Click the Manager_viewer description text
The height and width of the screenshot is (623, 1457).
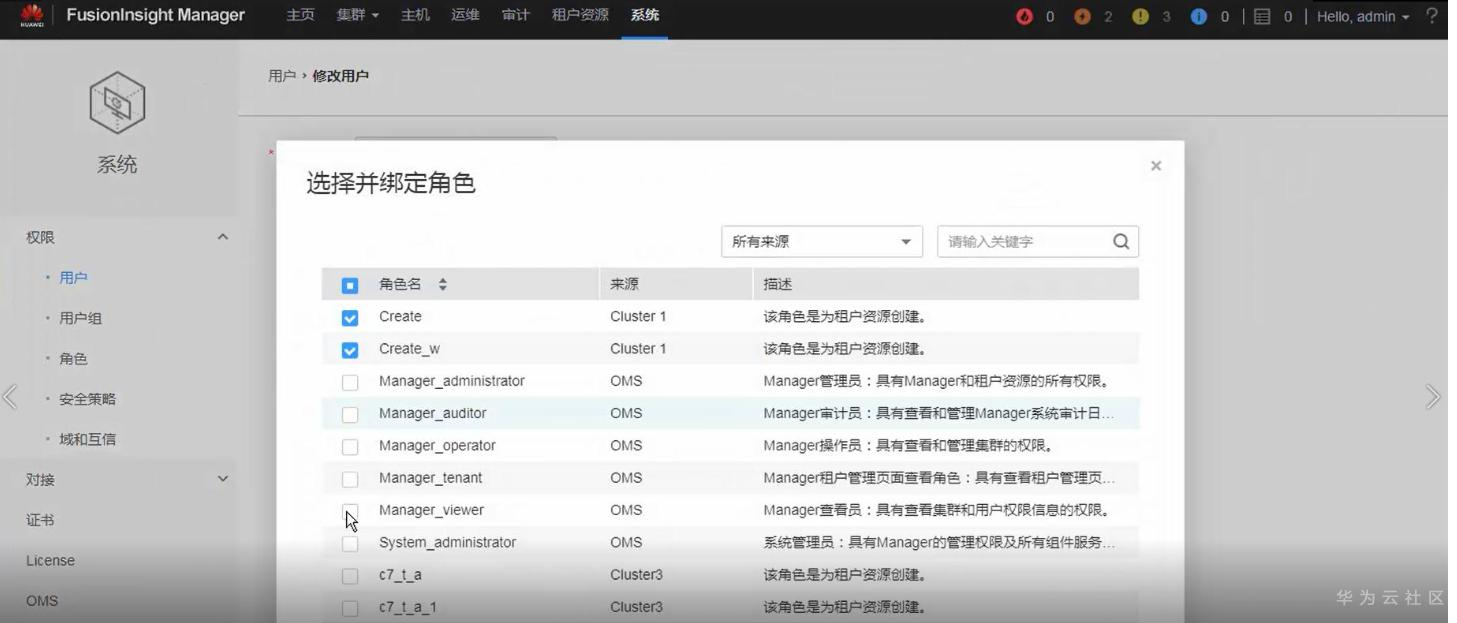pos(937,510)
